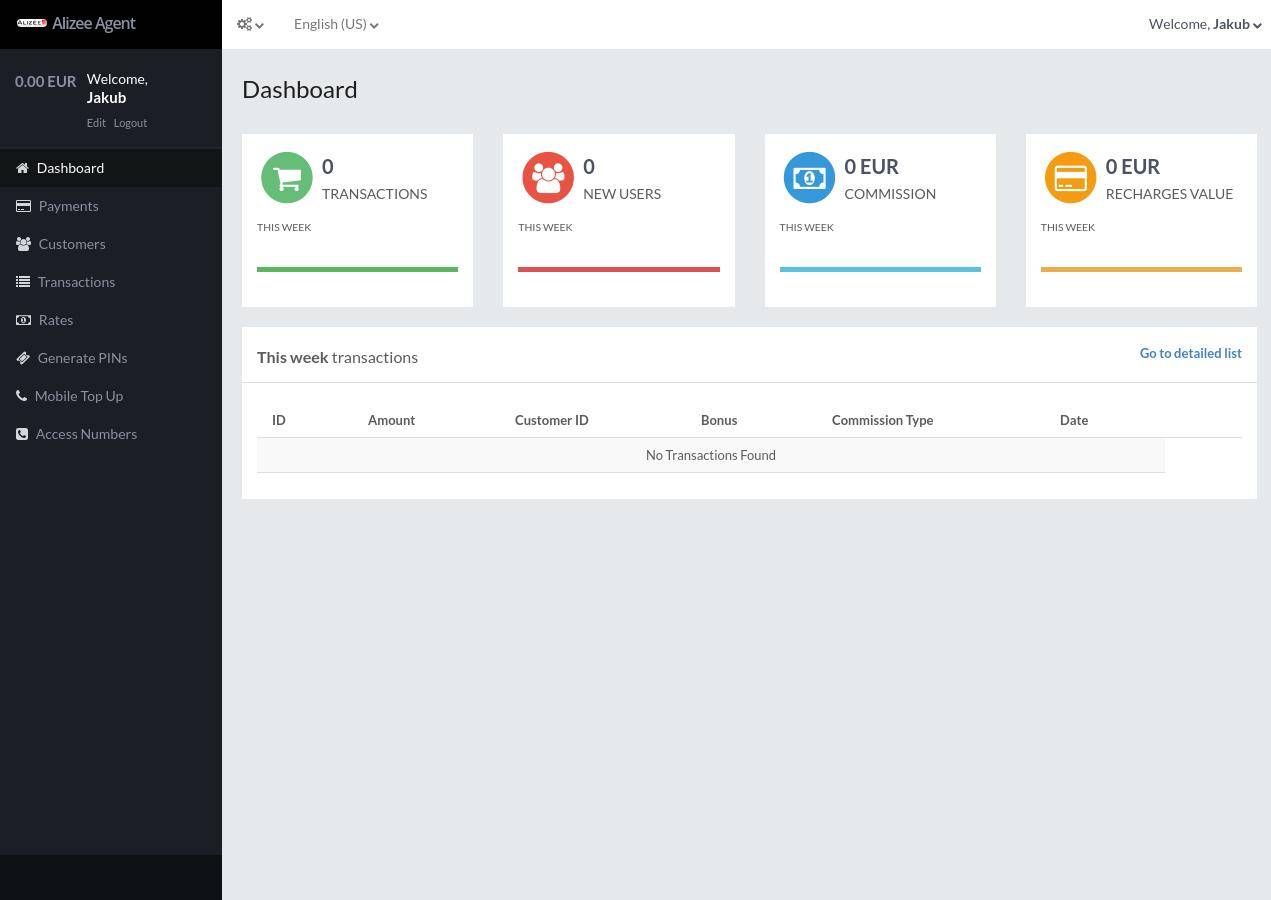Click the Dashboard home icon
This screenshot has width=1271, height=900.
coord(22,168)
